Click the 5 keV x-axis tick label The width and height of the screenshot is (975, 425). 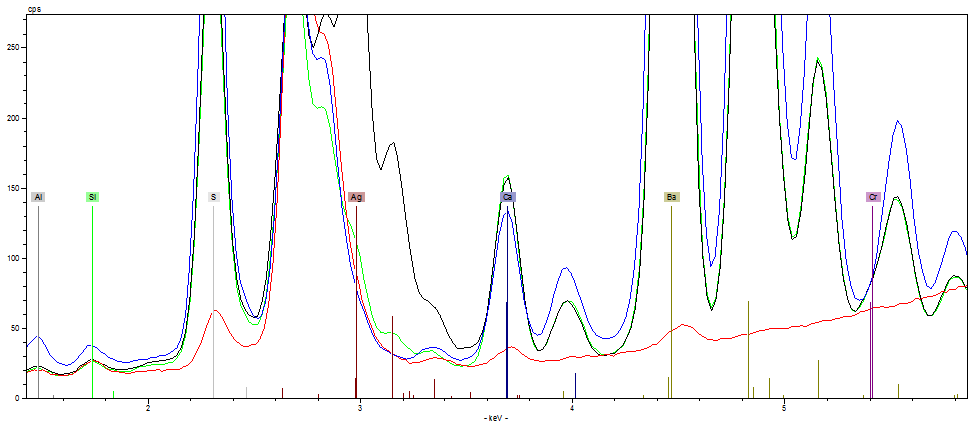pyautogui.click(x=784, y=407)
